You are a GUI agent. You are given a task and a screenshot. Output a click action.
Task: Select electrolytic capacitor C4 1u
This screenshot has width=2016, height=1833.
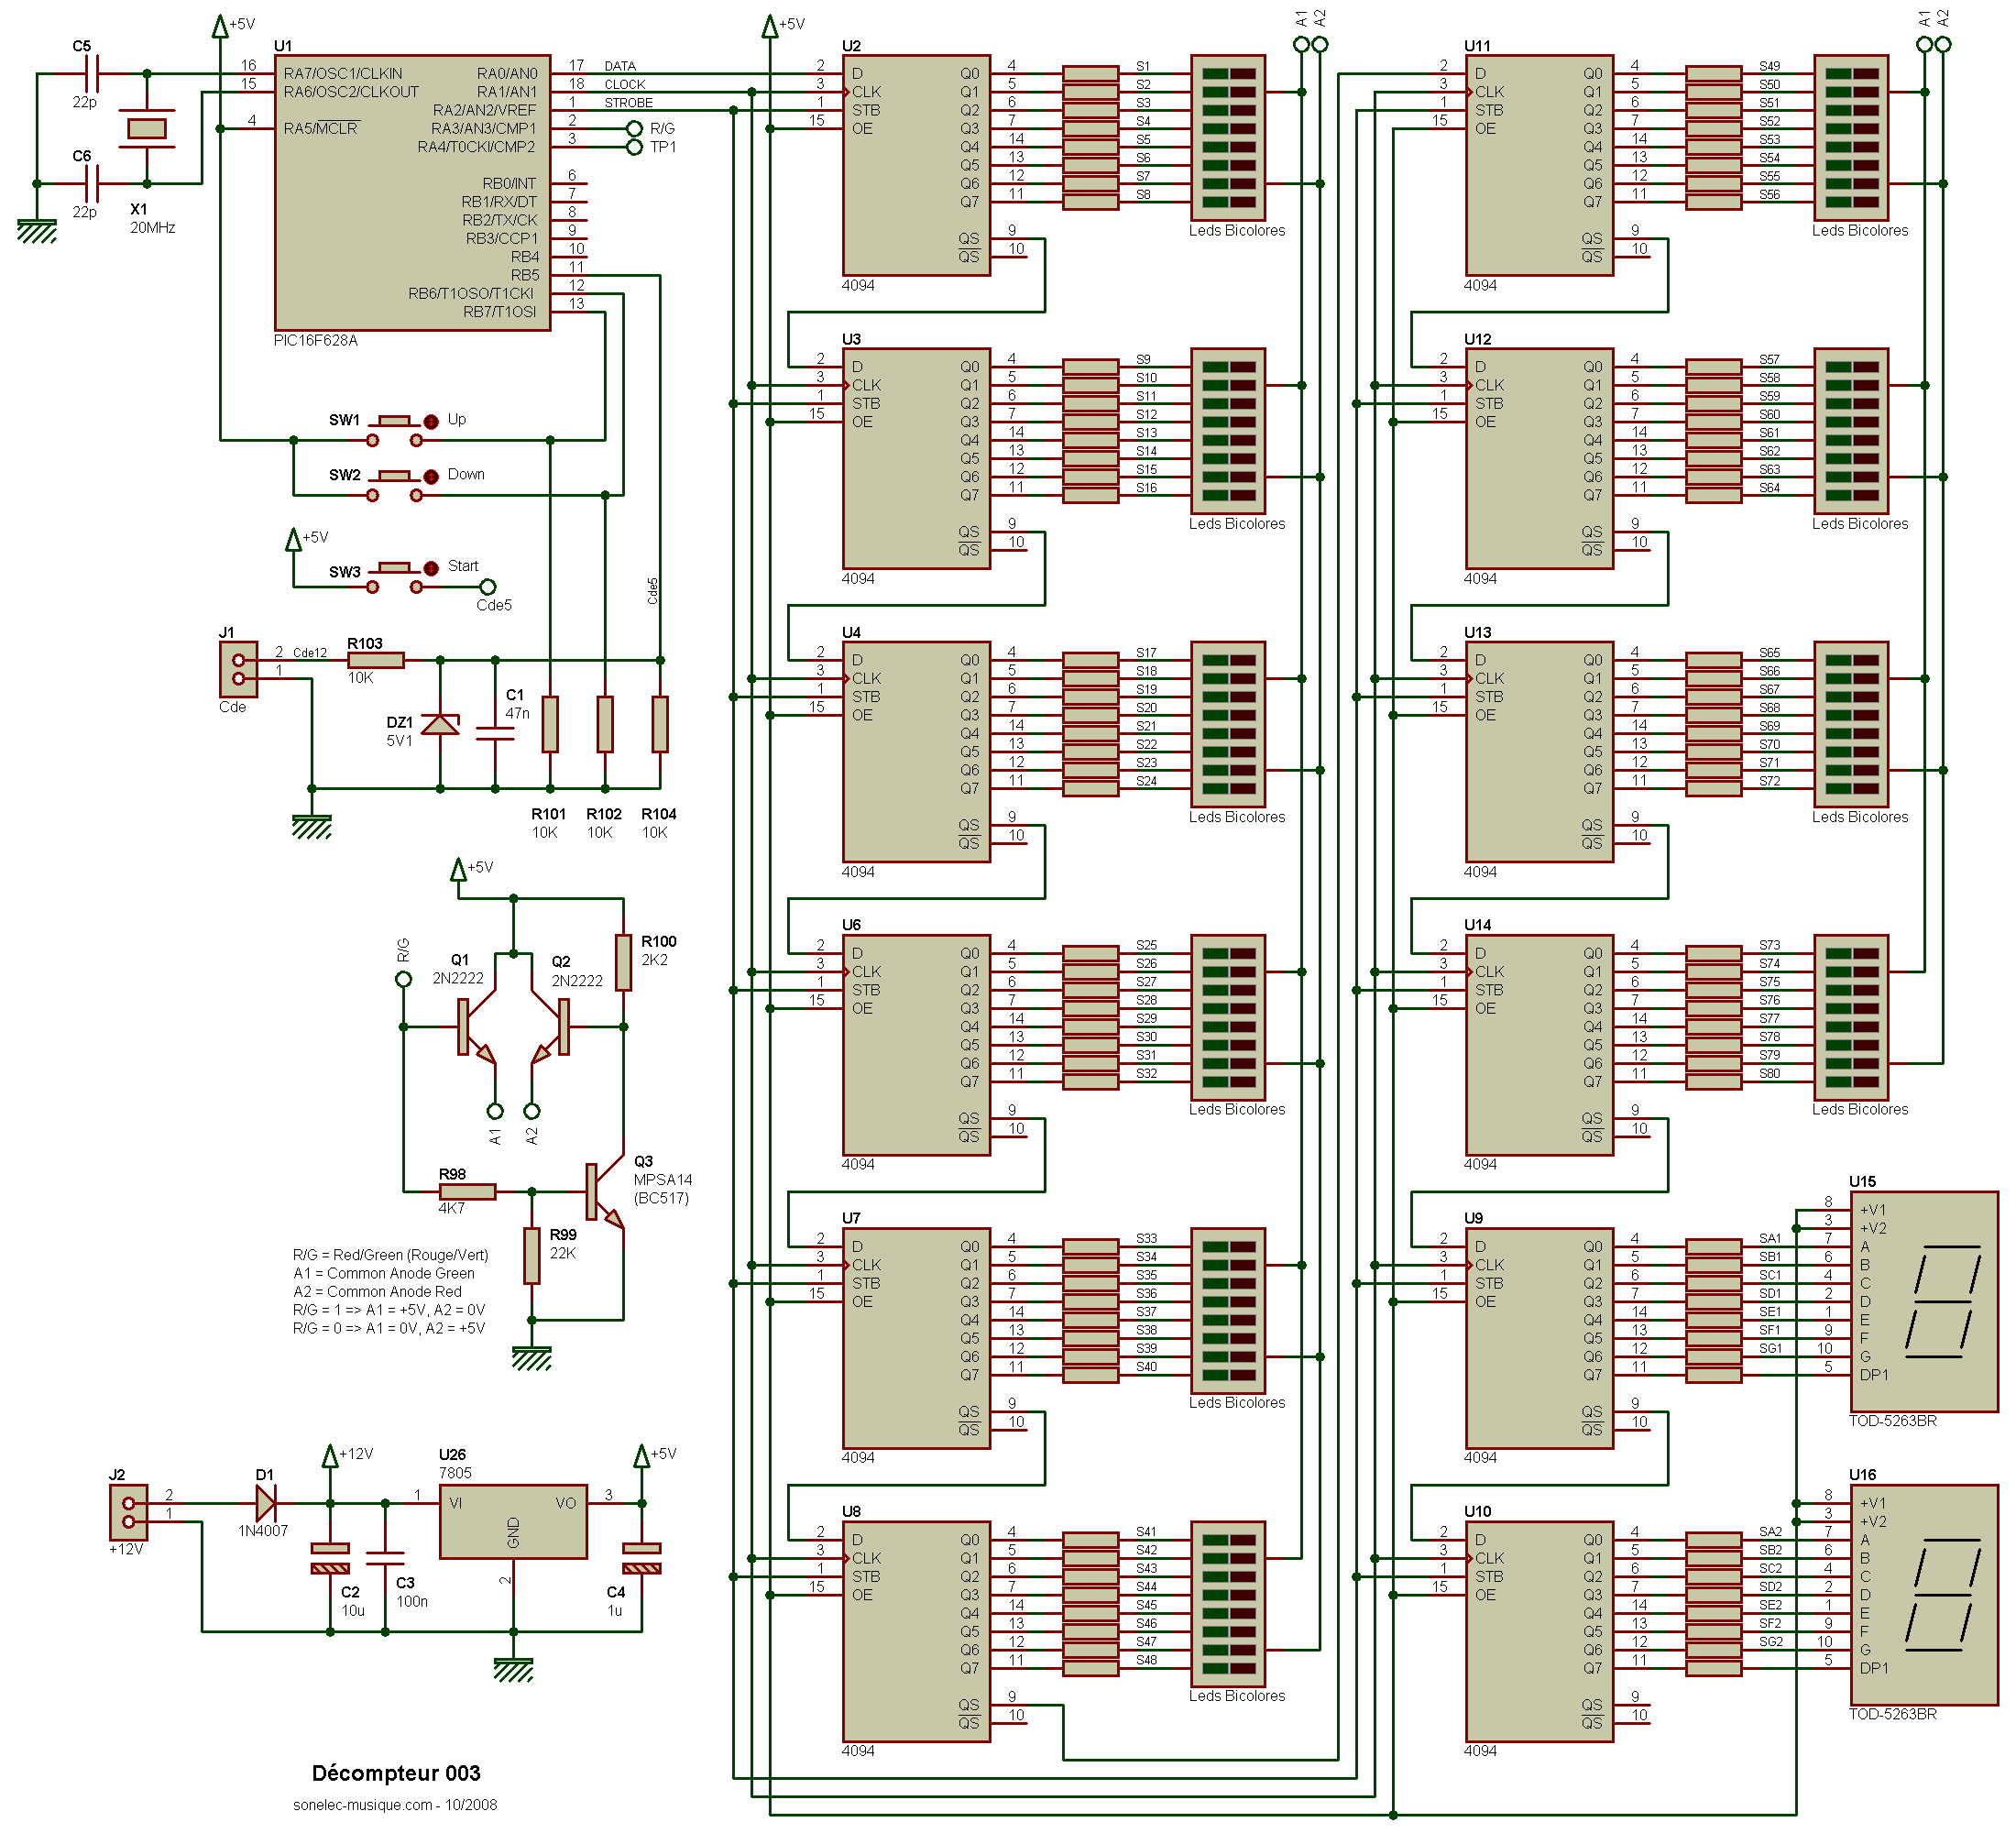pyautogui.click(x=642, y=1558)
